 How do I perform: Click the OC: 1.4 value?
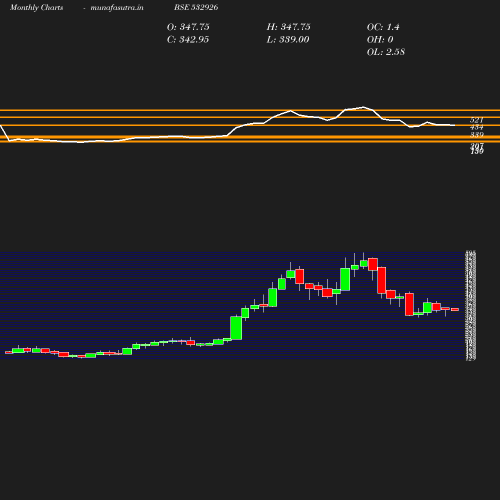tap(383, 27)
